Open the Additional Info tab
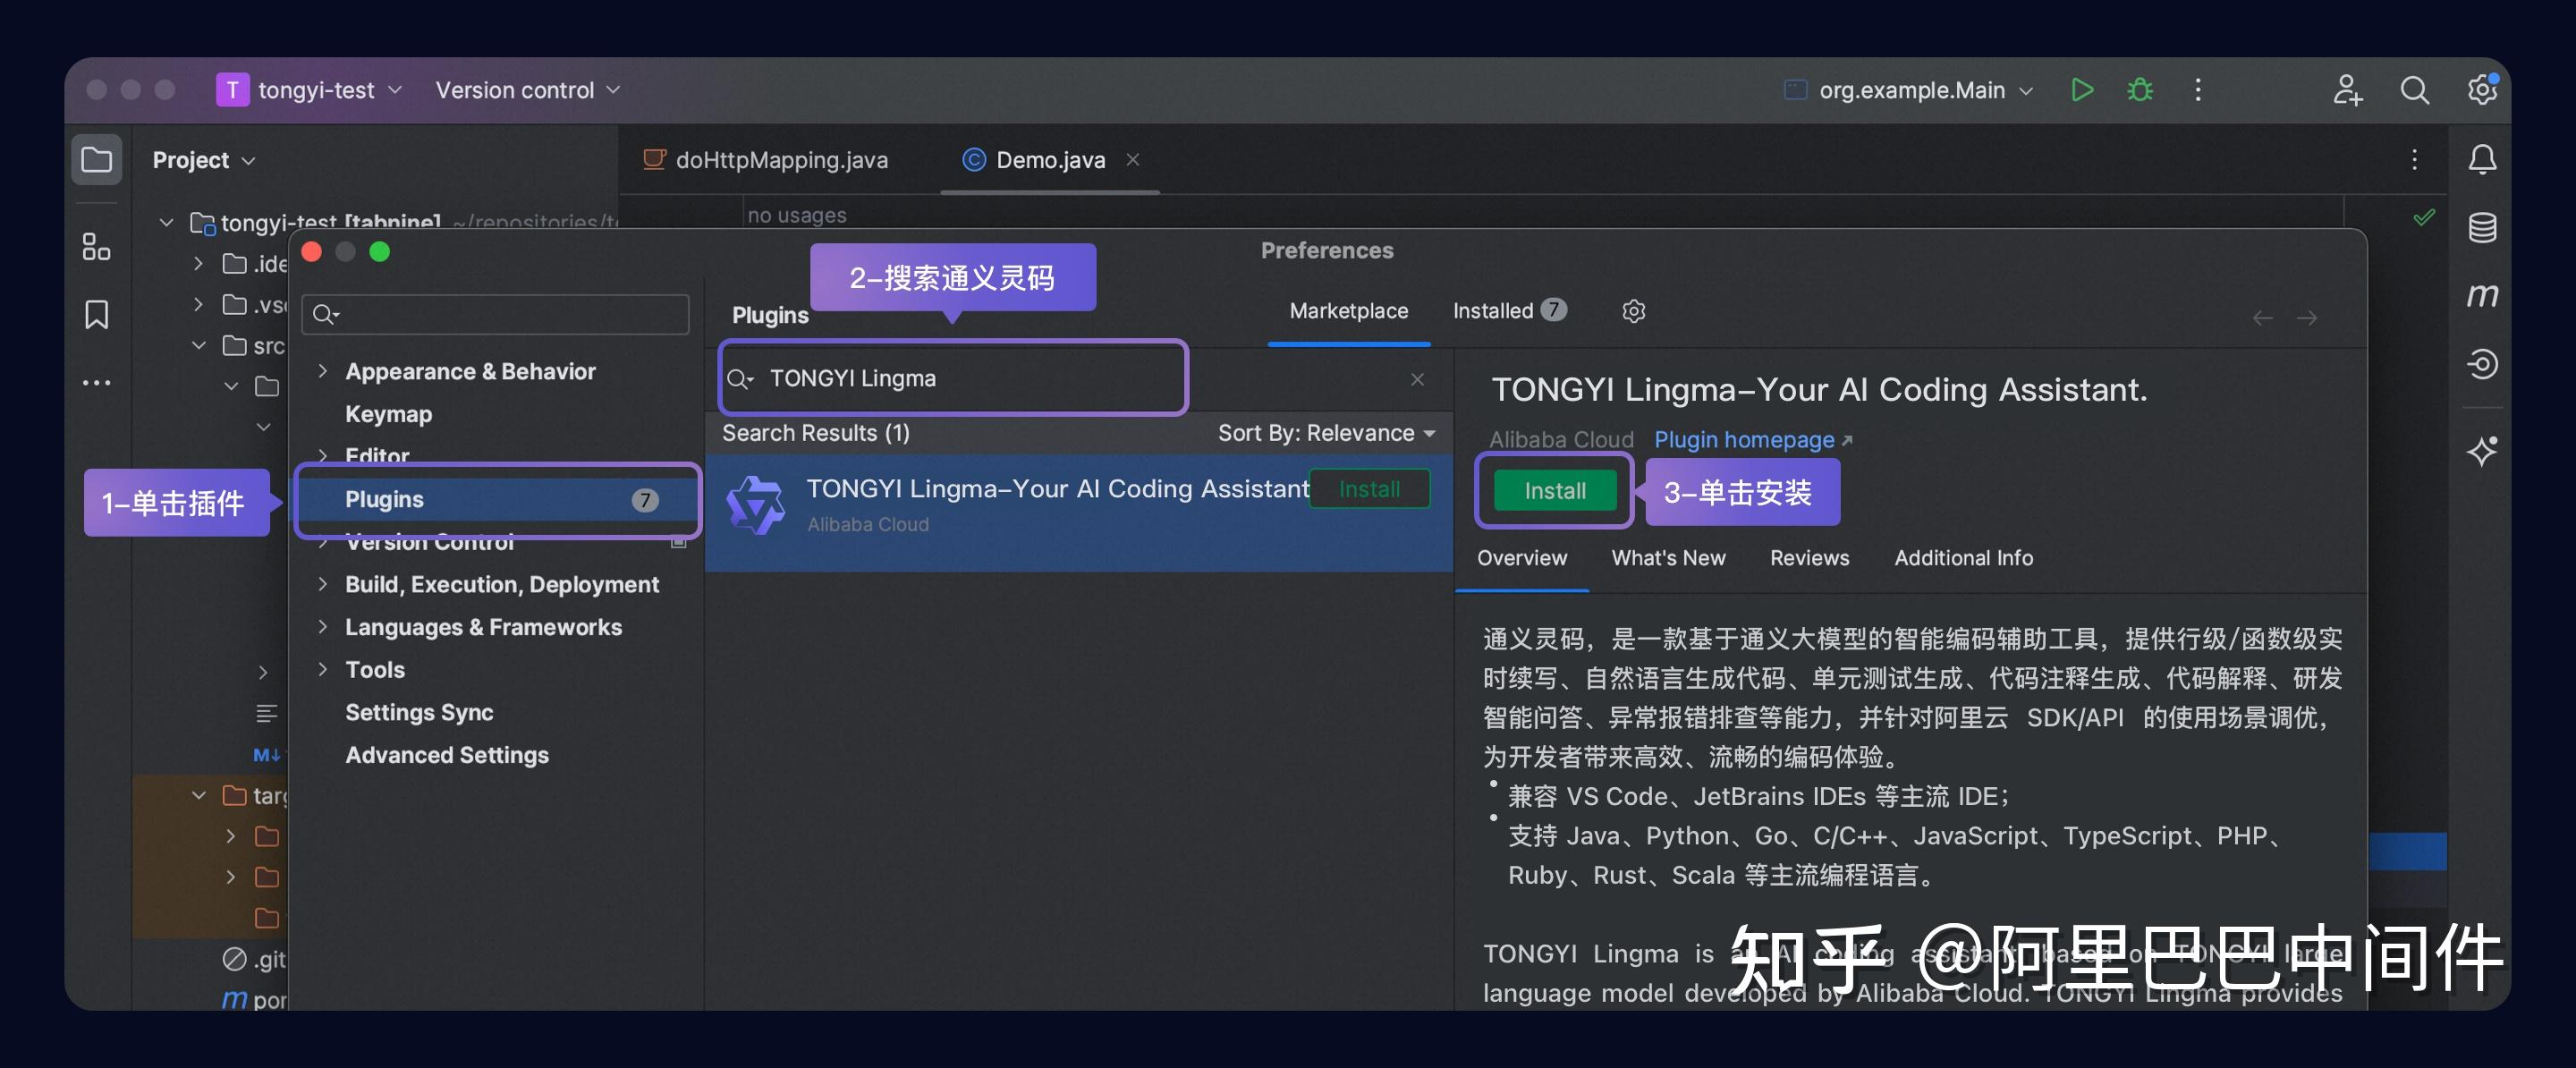This screenshot has height=1068, width=2576. (x=1963, y=558)
